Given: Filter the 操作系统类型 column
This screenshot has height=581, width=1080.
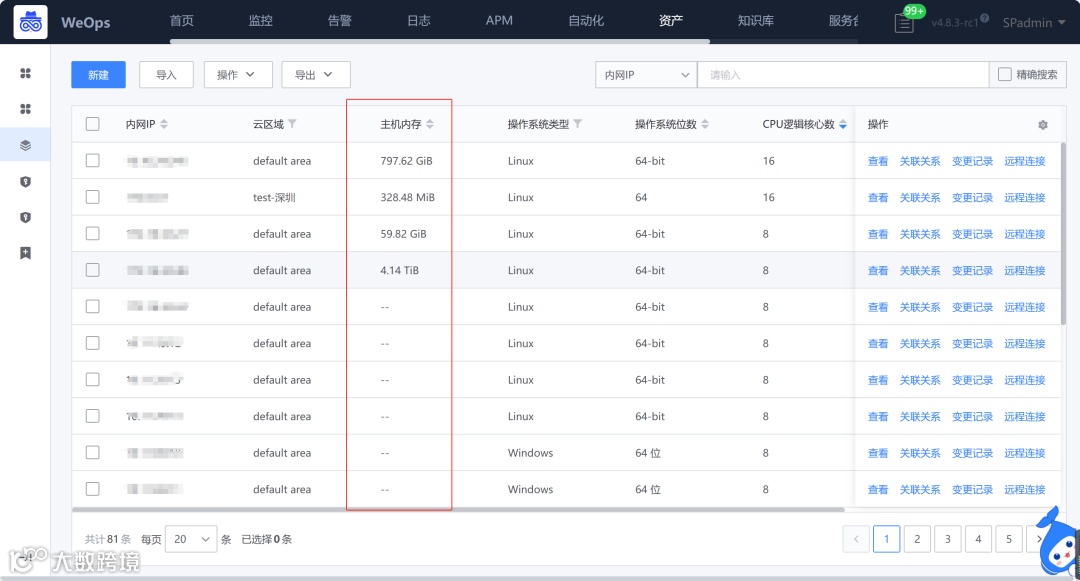Looking at the screenshot, I should click(x=577, y=124).
